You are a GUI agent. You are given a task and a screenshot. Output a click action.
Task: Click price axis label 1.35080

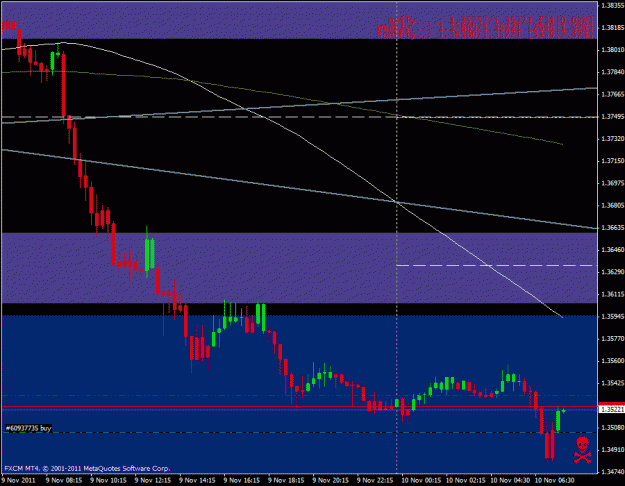(613, 427)
